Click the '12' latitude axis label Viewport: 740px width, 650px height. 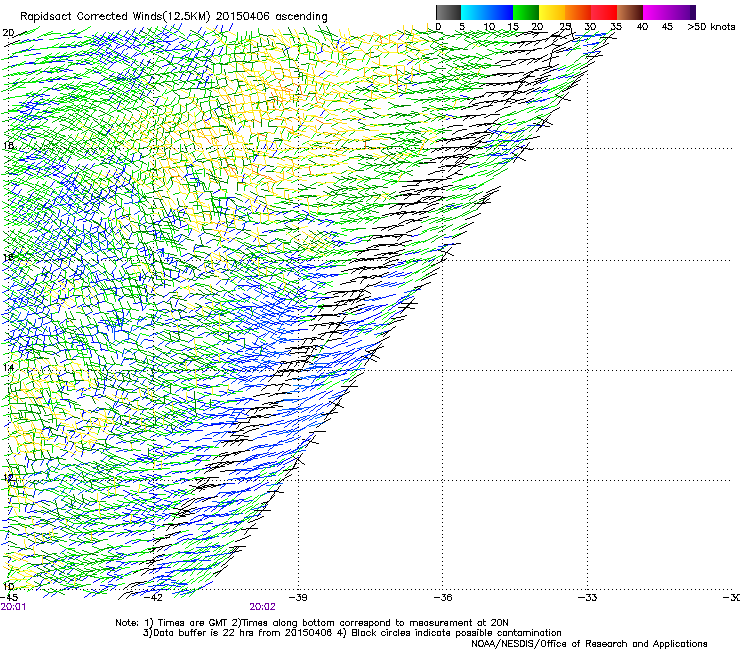[8, 477]
